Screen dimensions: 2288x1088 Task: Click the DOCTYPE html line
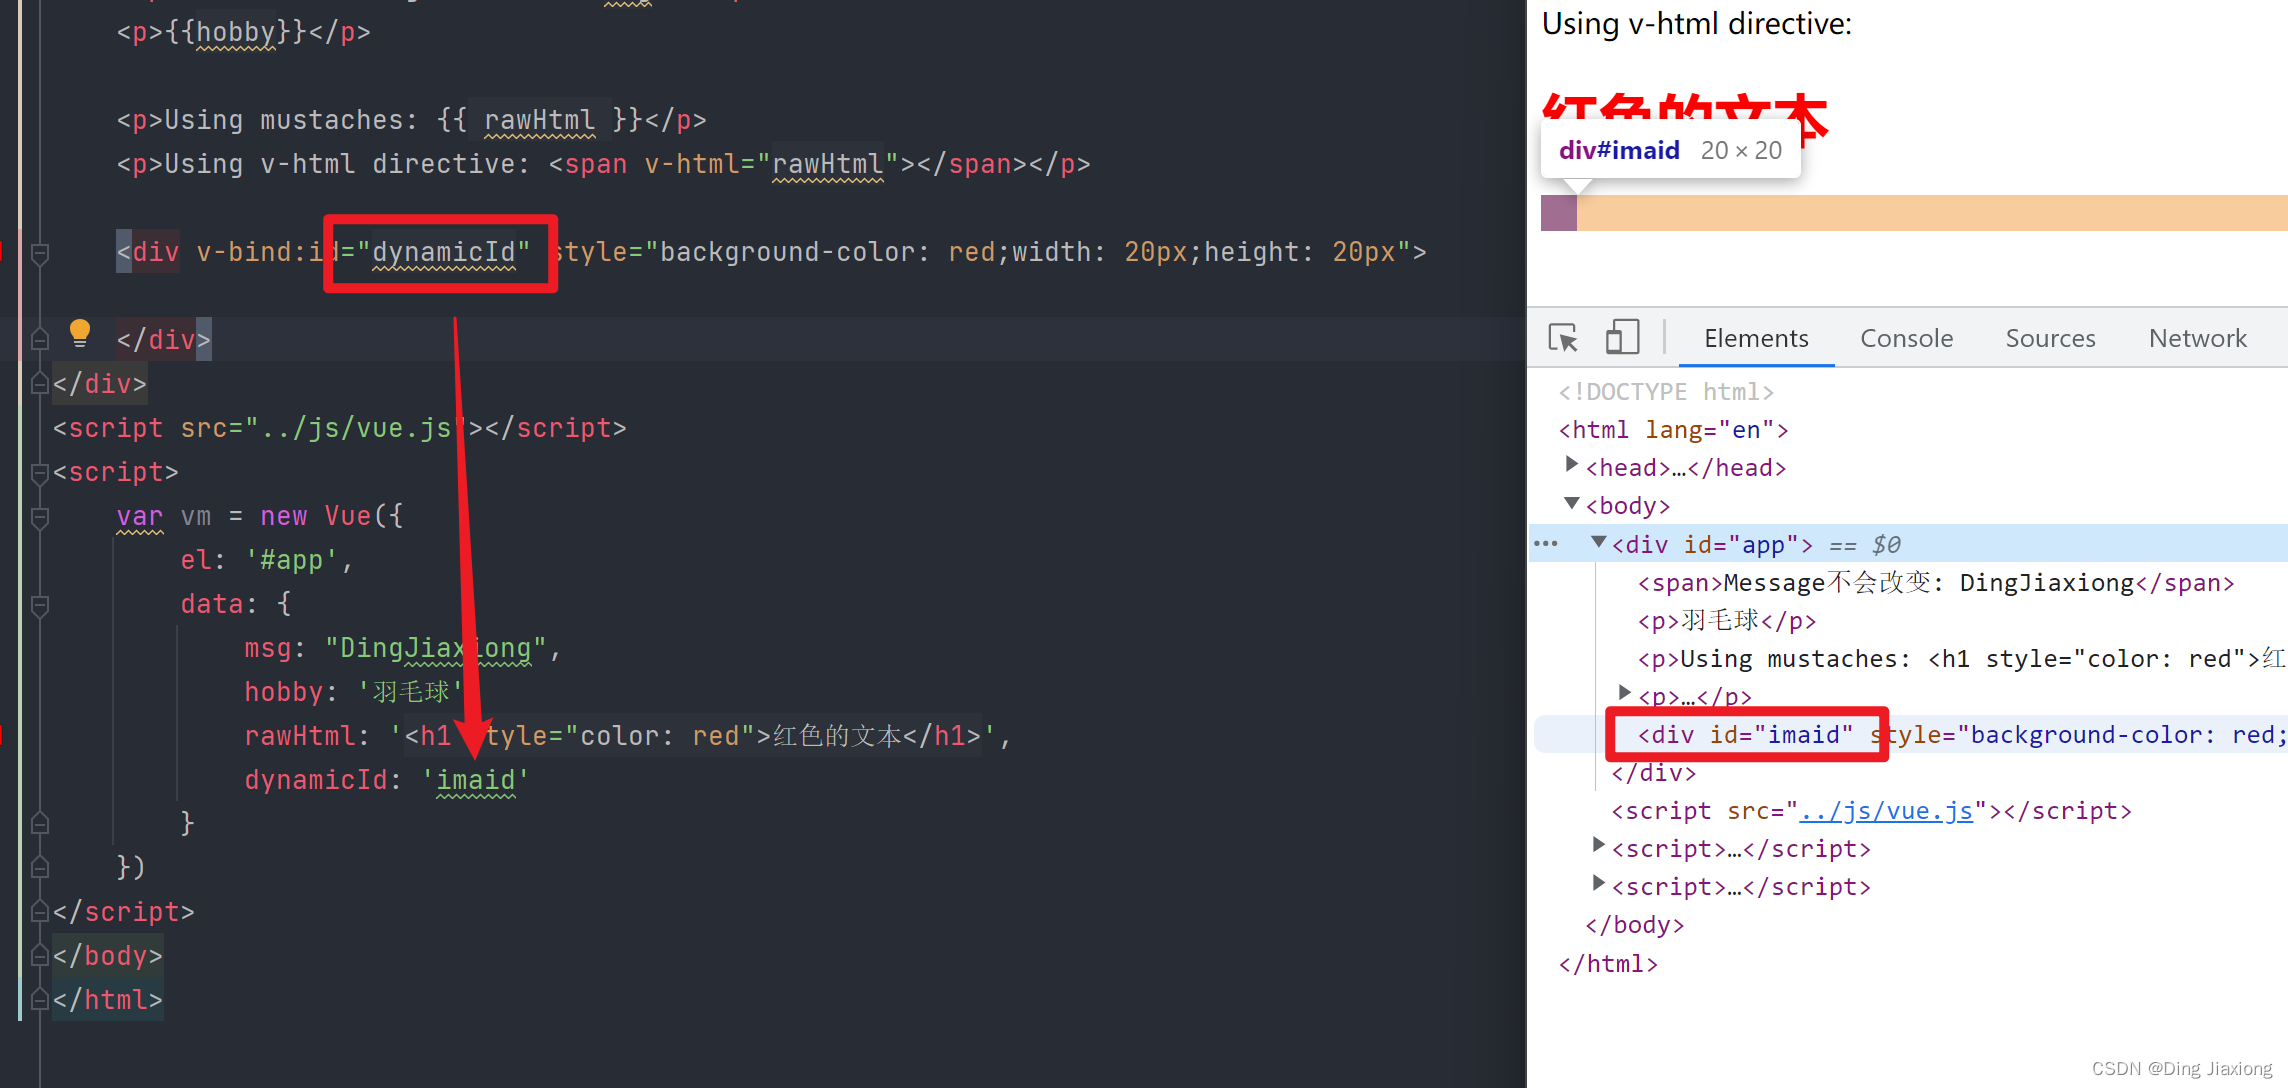[x=1666, y=392]
